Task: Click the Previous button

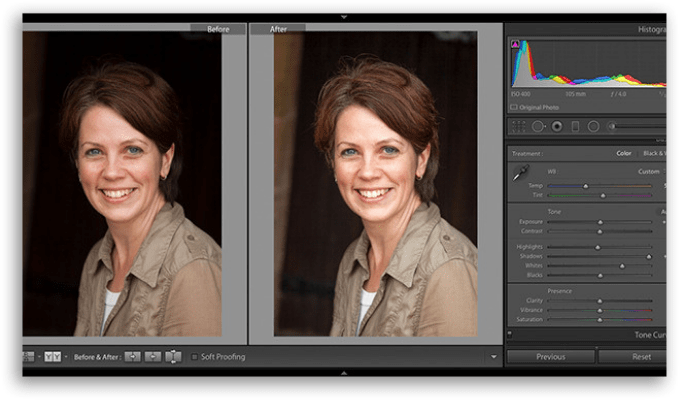Action: tap(551, 357)
